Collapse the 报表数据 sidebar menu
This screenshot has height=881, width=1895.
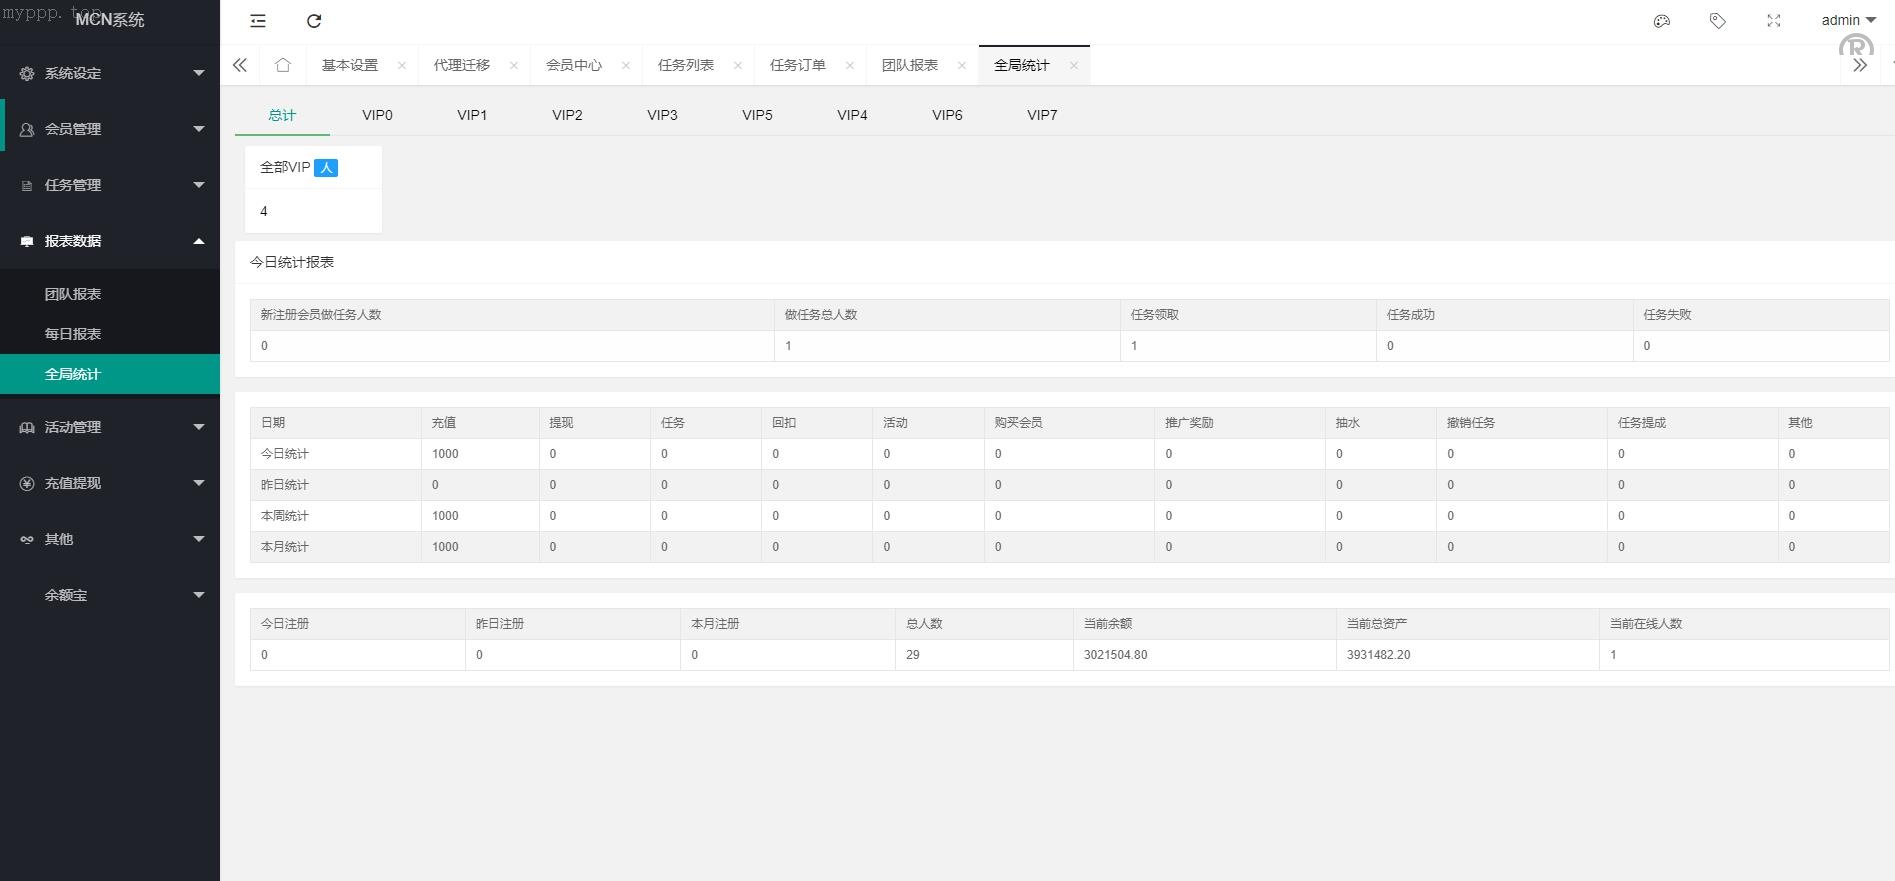click(x=110, y=241)
